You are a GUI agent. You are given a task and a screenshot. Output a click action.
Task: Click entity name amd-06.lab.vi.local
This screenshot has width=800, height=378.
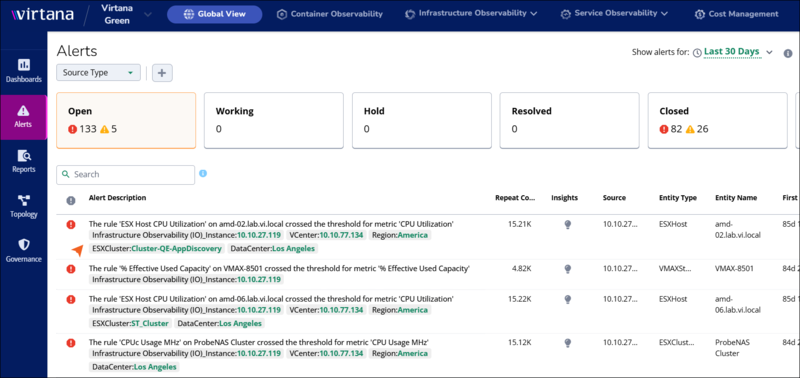tap(738, 304)
